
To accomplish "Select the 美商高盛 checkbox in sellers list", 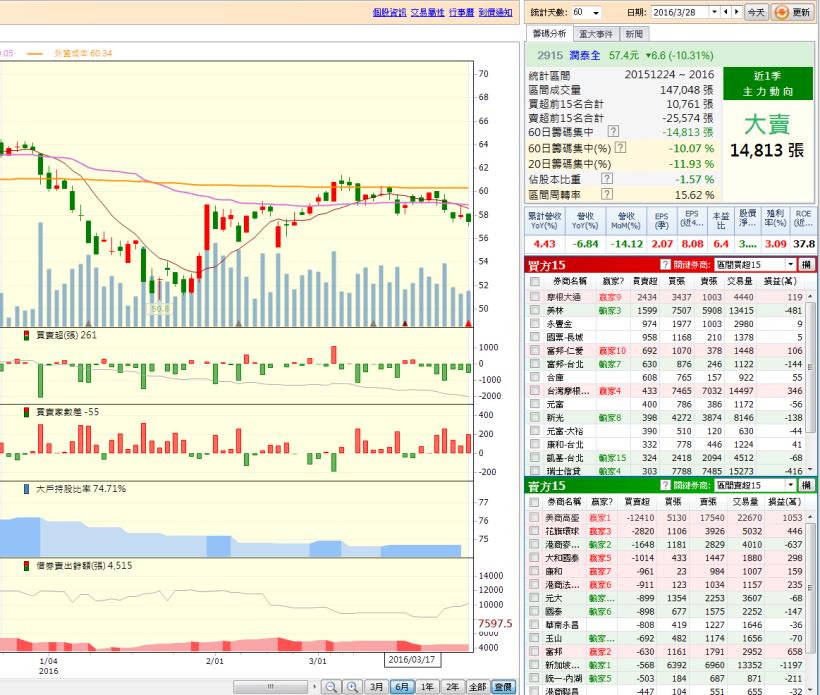I will 535,518.
